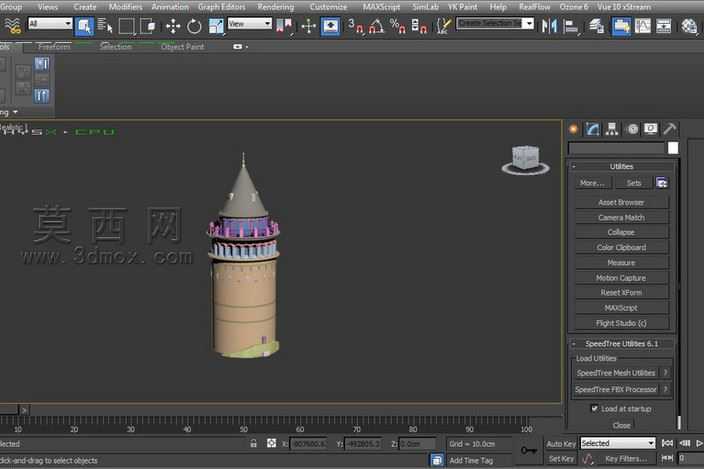Click Select and Manipulate icon
Viewport: 704px width, 469px height.
(x=309, y=26)
